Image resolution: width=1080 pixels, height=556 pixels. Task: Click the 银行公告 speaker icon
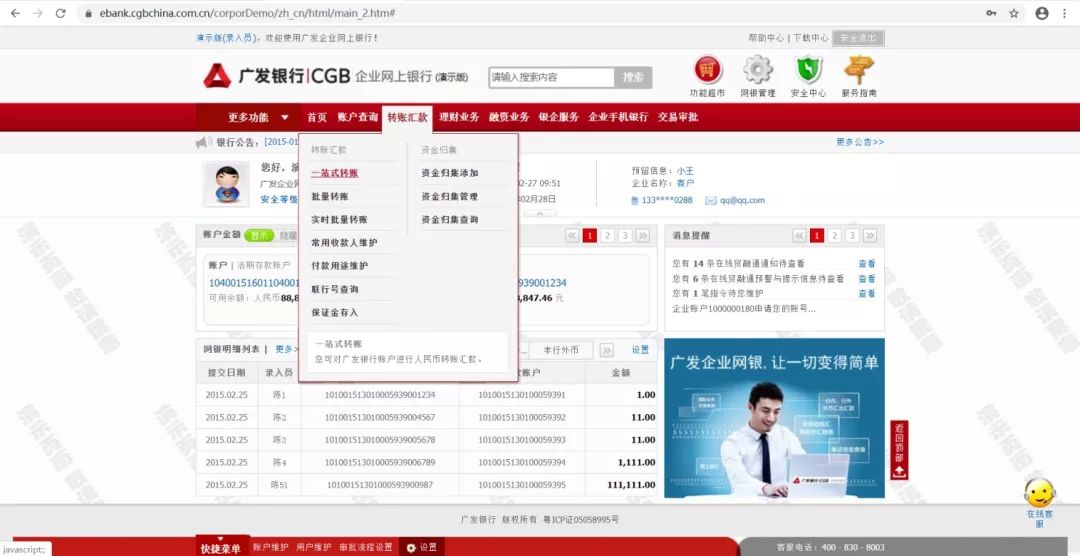pyautogui.click(x=204, y=143)
